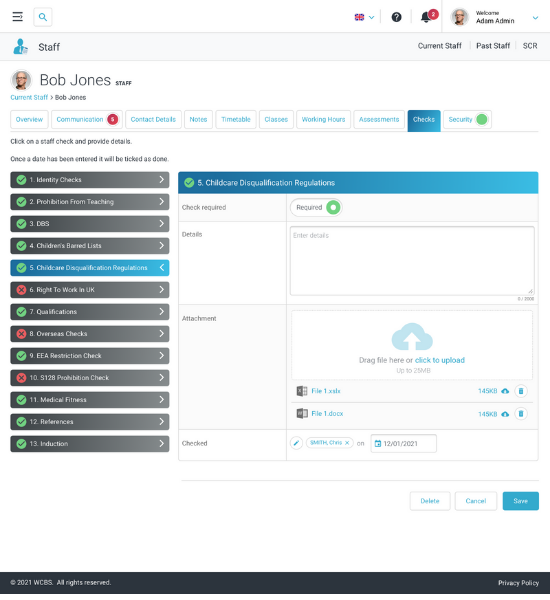
Task: Click green tick on Identity Checks
Action: click(x=21, y=179)
